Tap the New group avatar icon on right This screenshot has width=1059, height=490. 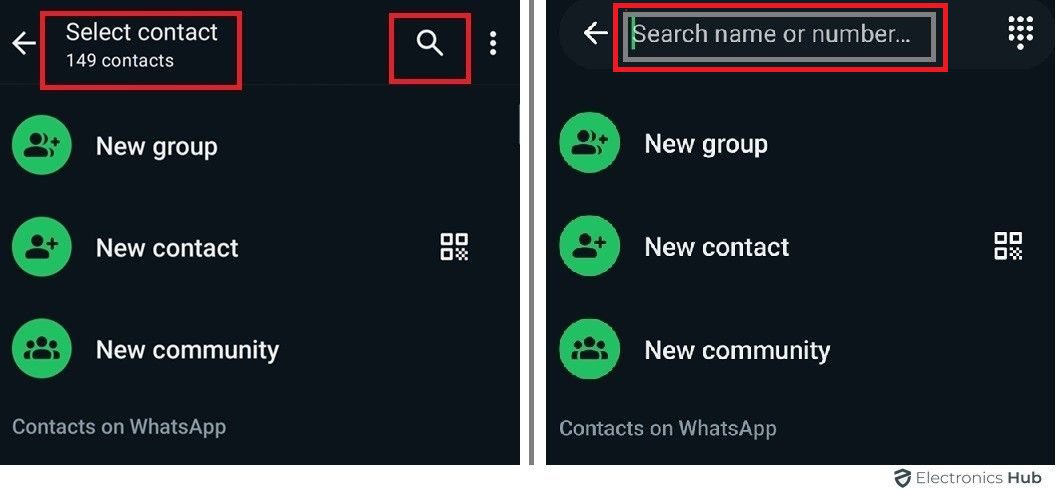(x=590, y=143)
